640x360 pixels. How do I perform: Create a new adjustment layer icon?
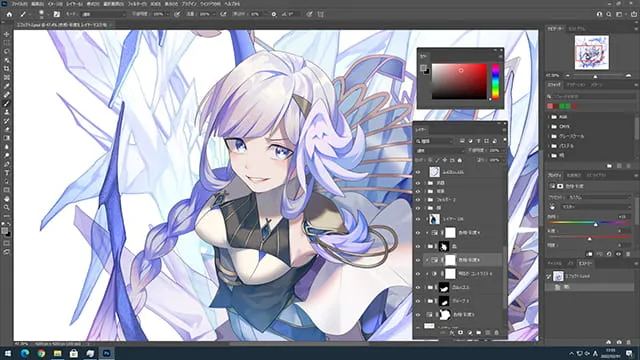469,333
